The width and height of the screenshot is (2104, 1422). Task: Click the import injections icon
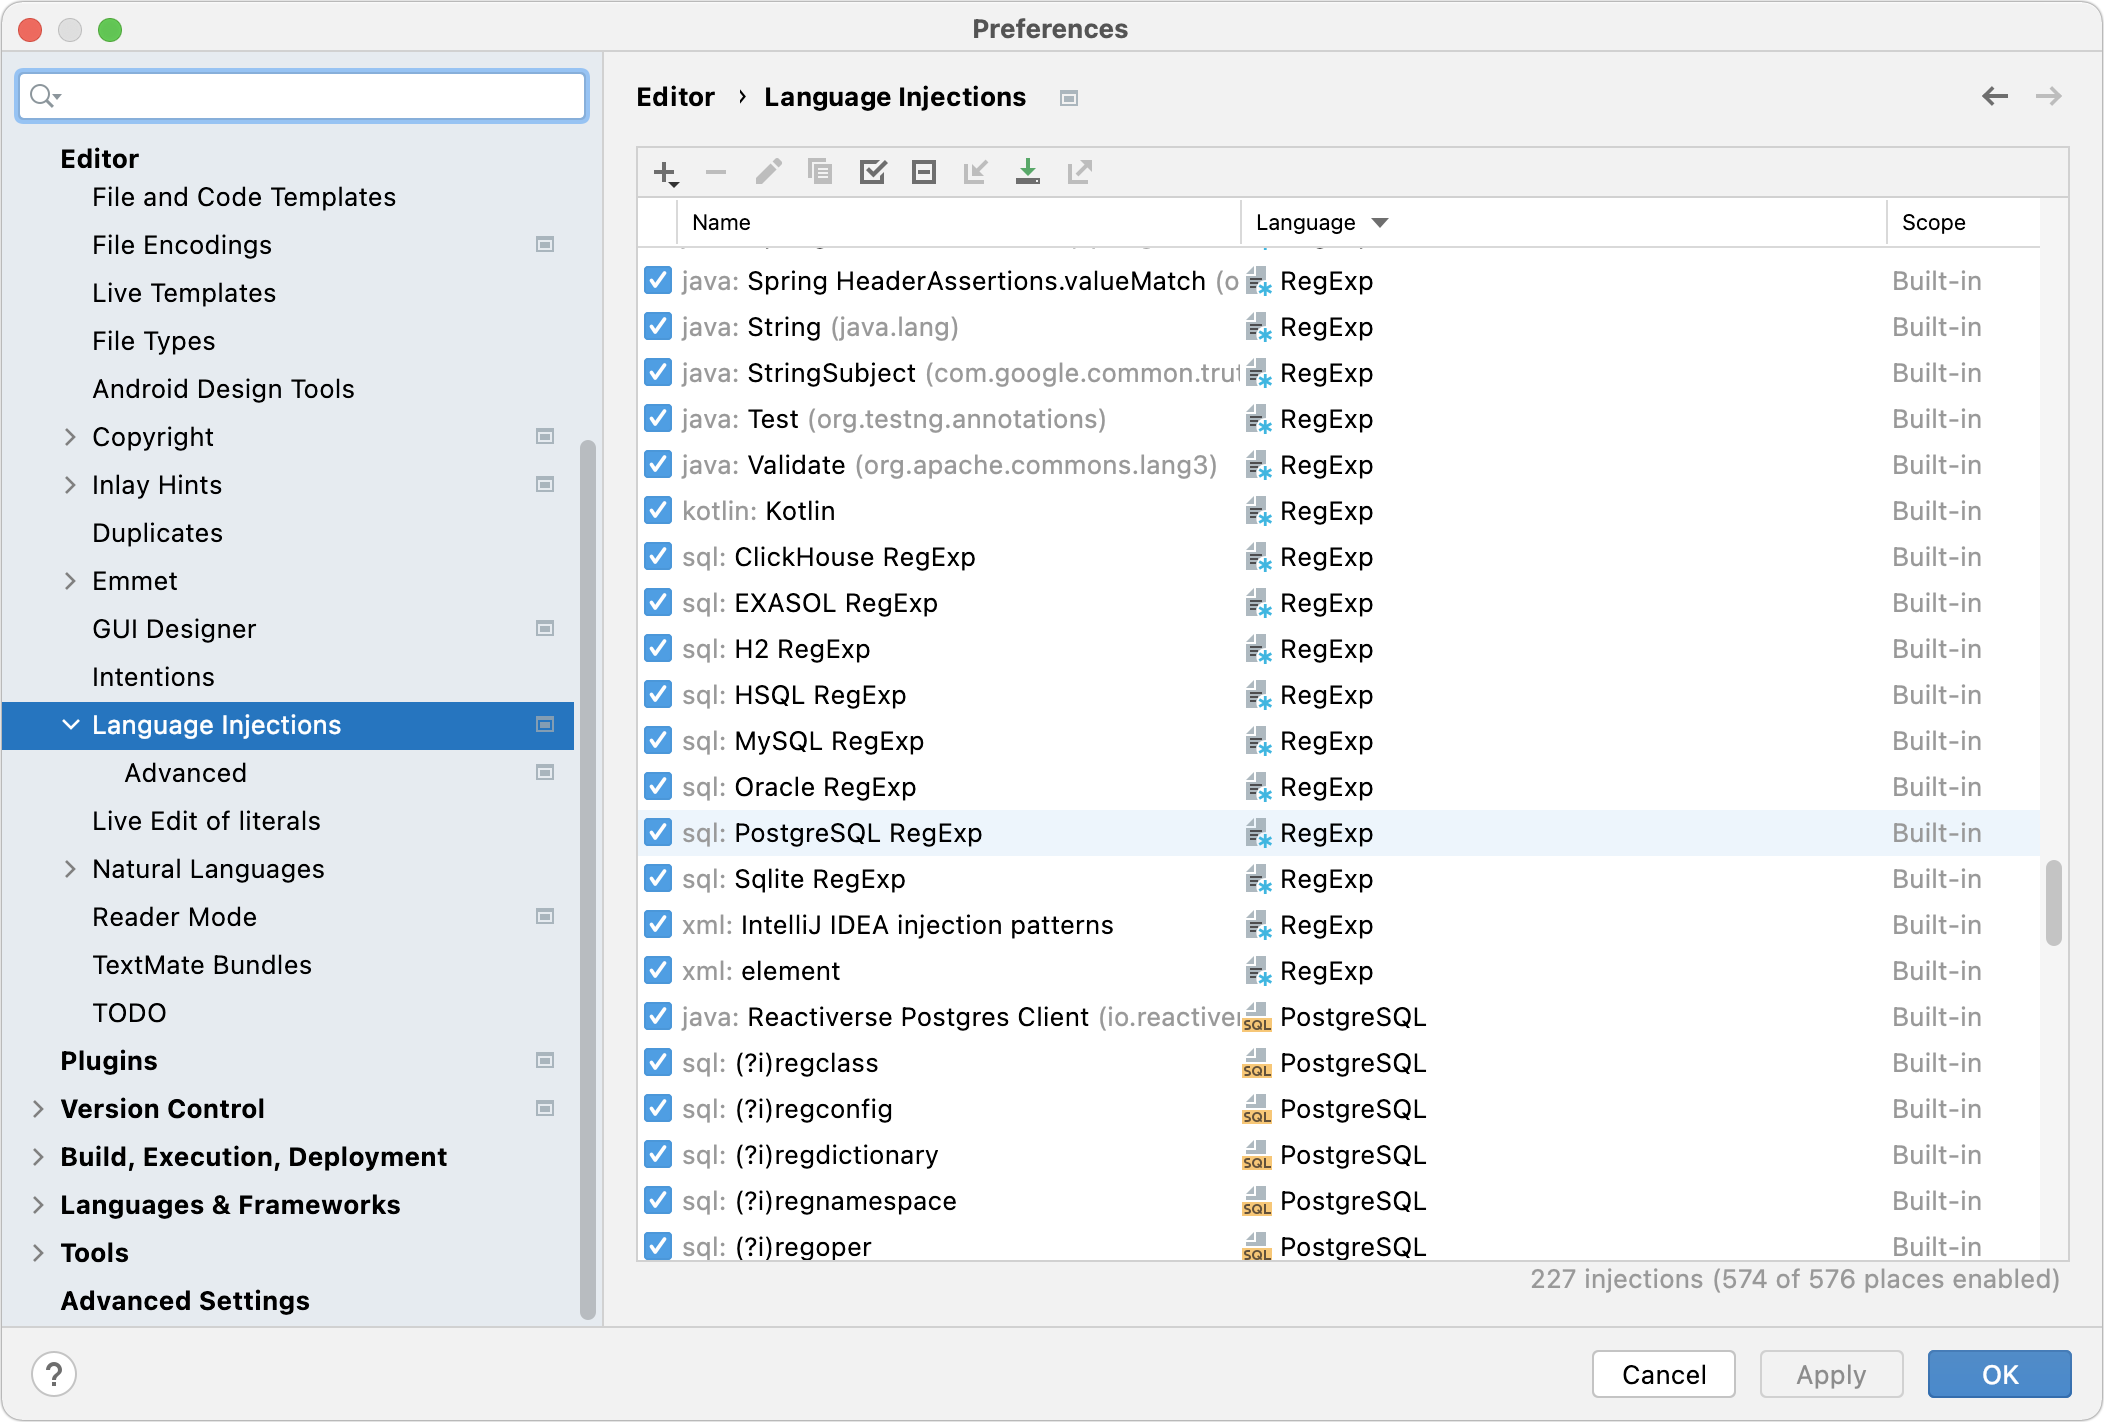coord(975,172)
